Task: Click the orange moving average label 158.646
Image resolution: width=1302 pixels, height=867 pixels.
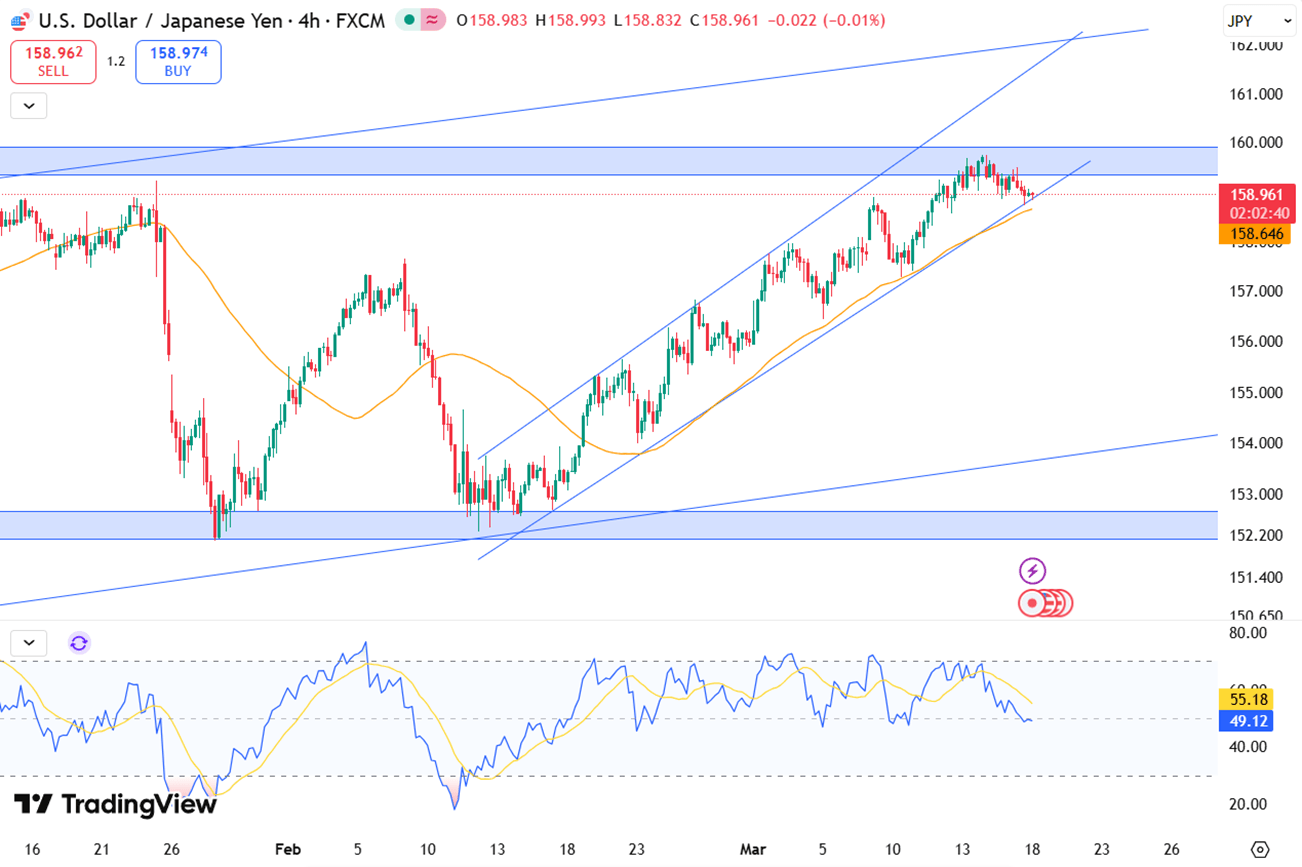Action: pos(1258,235)
